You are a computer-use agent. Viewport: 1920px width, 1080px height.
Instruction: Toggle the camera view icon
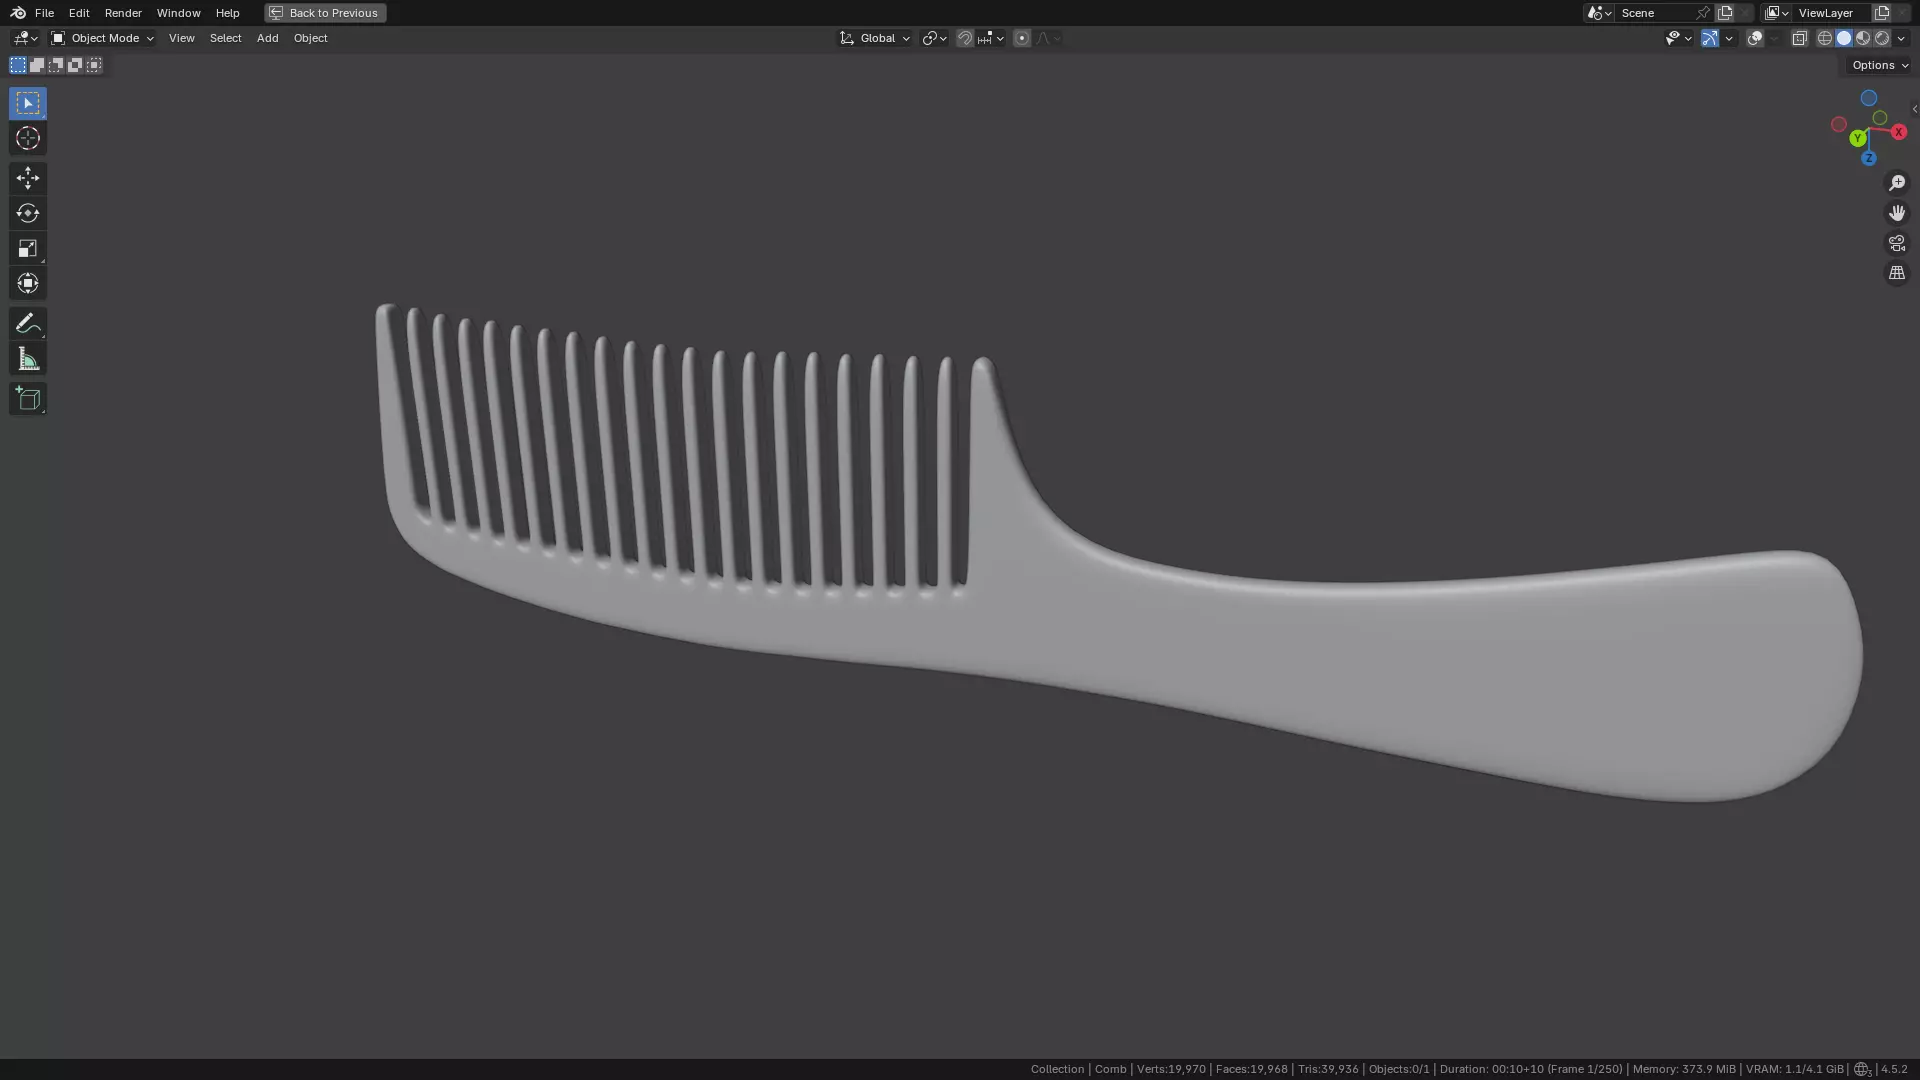pos(1897,243)
